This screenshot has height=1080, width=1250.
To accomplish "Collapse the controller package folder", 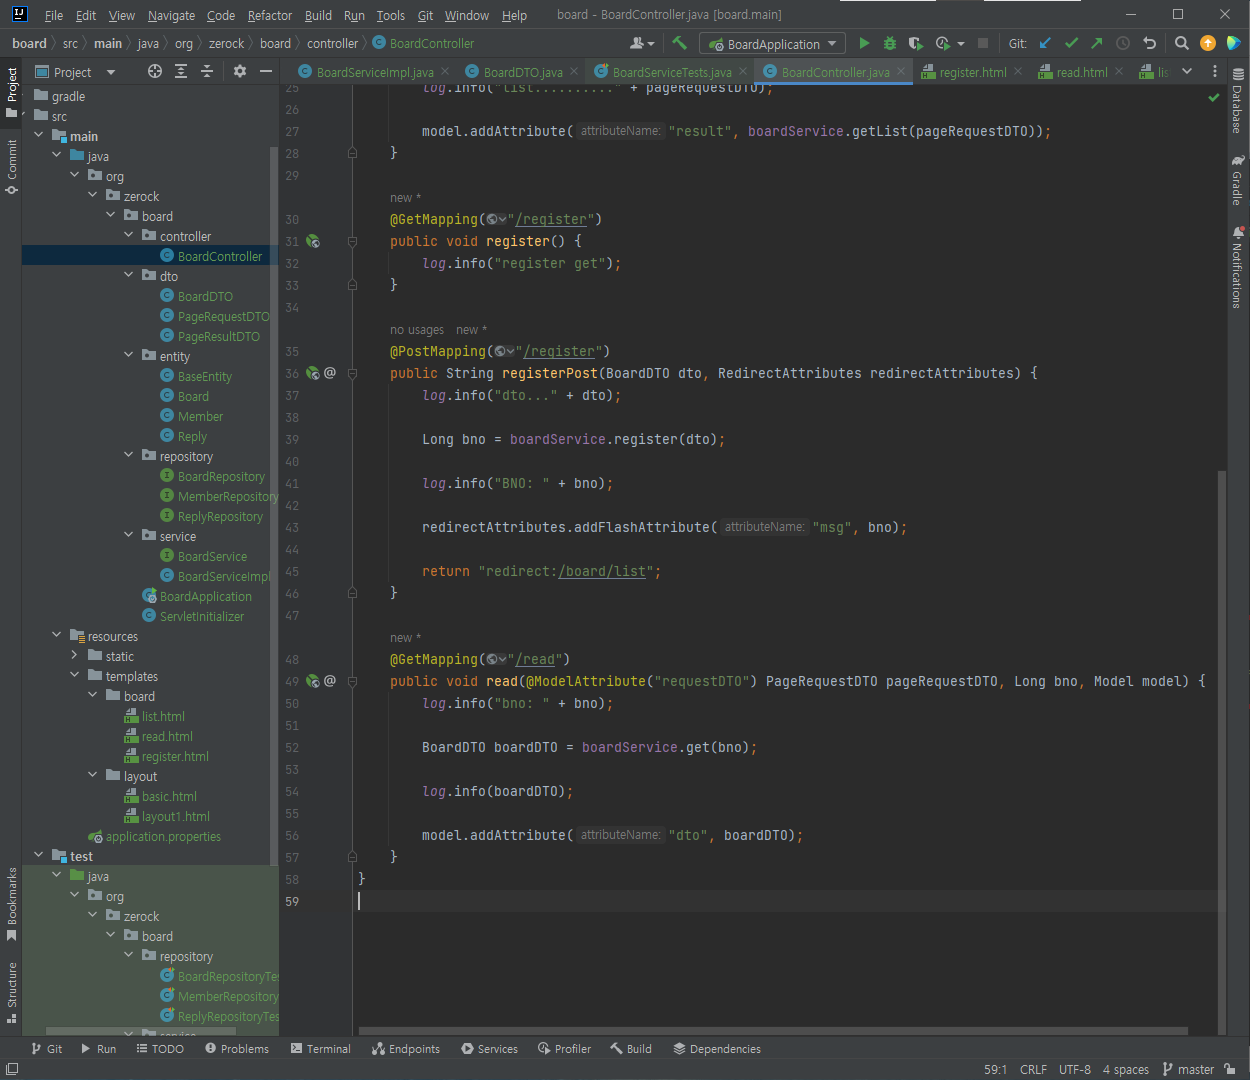I will 129,236.
